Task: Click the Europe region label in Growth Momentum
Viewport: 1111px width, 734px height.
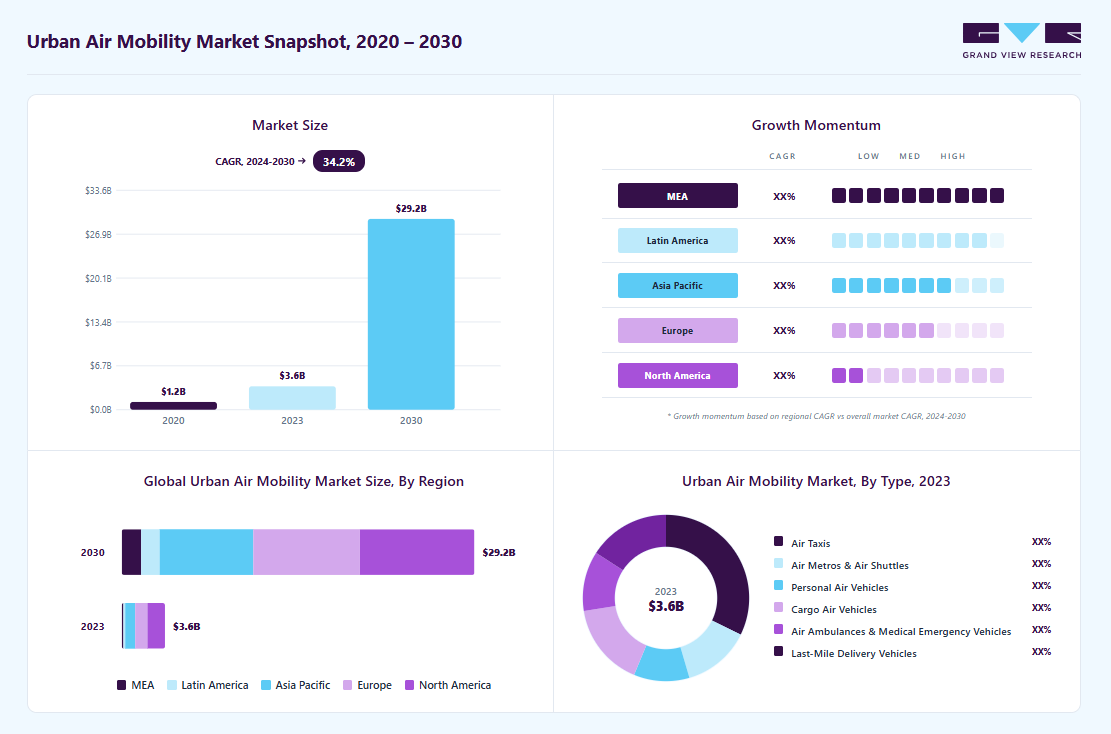Action: [x=677, y=330]
